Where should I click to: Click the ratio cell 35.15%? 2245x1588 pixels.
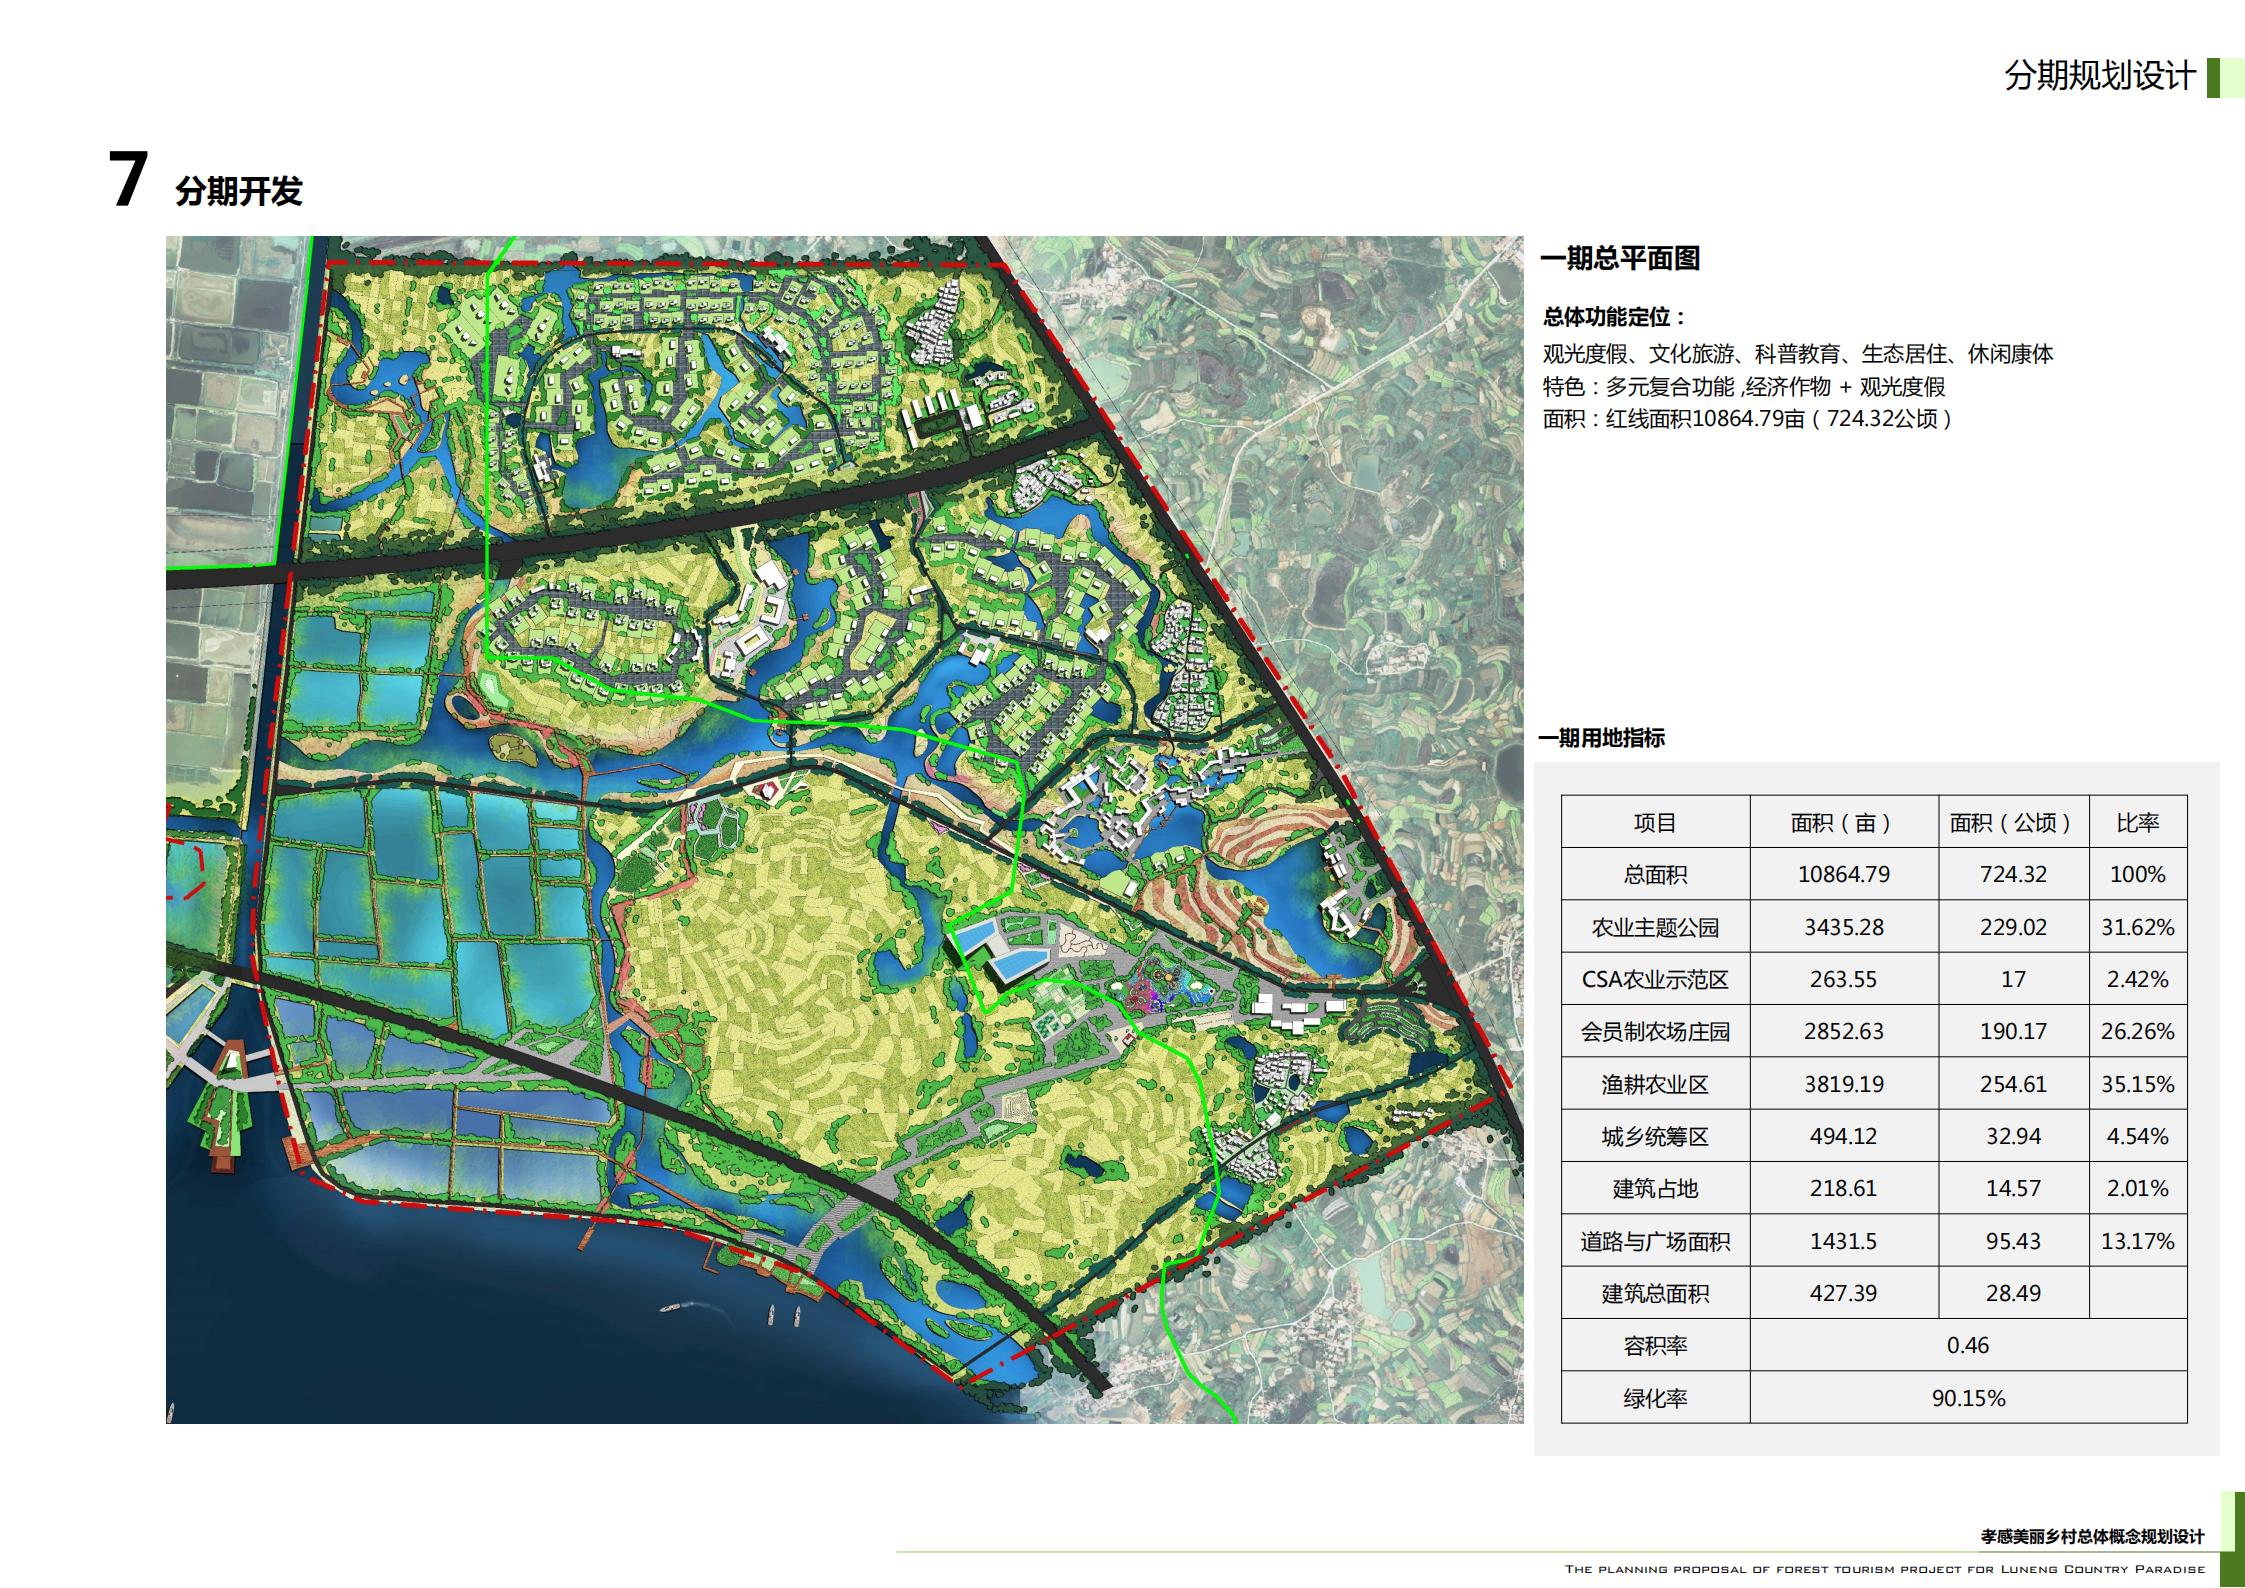click(x=2137, y=1085)
